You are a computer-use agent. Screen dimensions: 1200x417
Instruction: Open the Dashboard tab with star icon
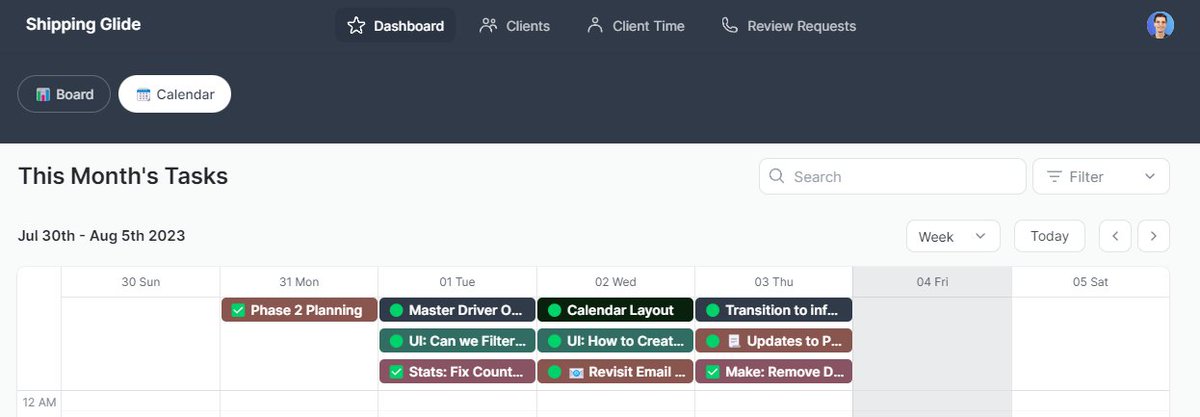(x=395, y=26)
